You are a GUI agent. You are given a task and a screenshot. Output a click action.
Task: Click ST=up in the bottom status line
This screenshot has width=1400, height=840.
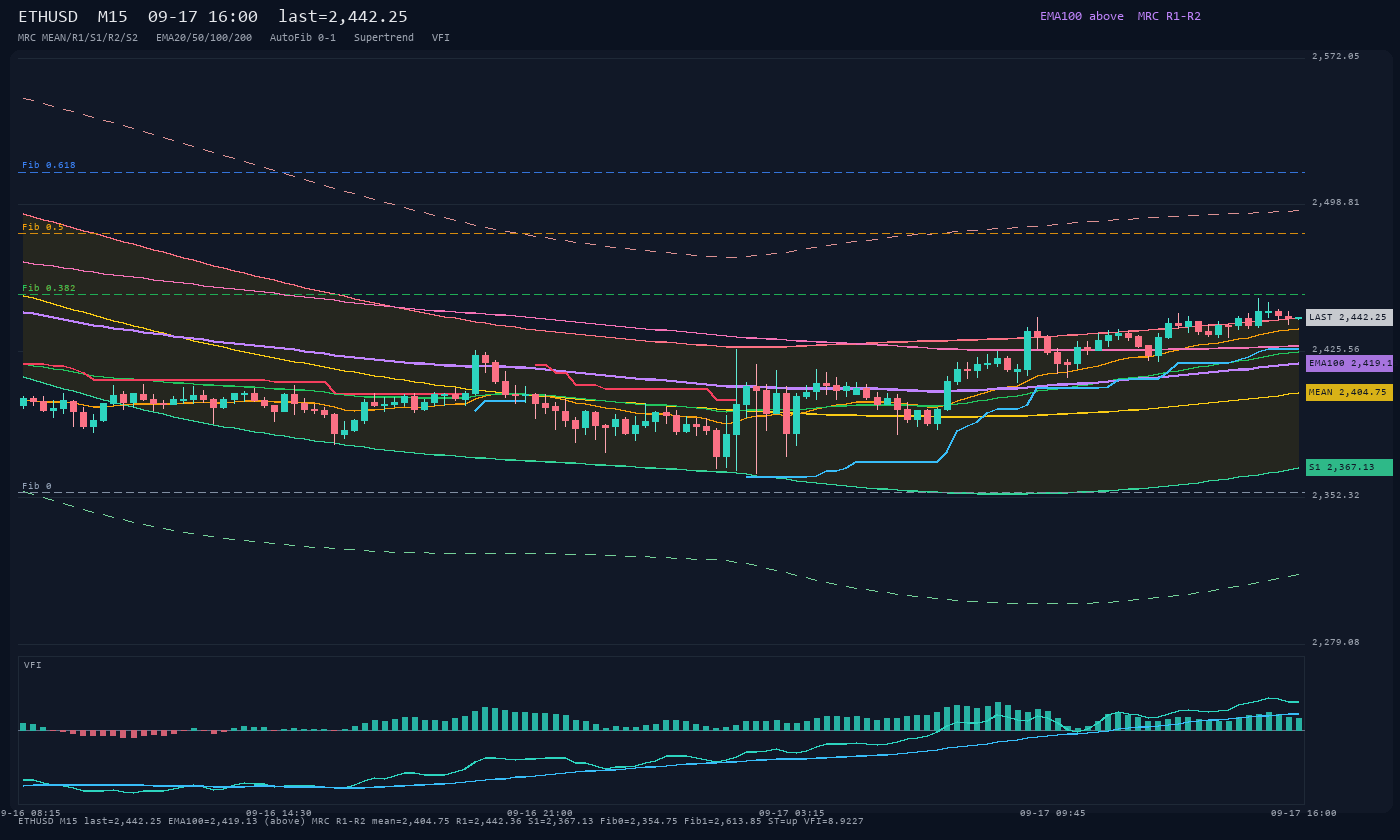click(783, 821)
